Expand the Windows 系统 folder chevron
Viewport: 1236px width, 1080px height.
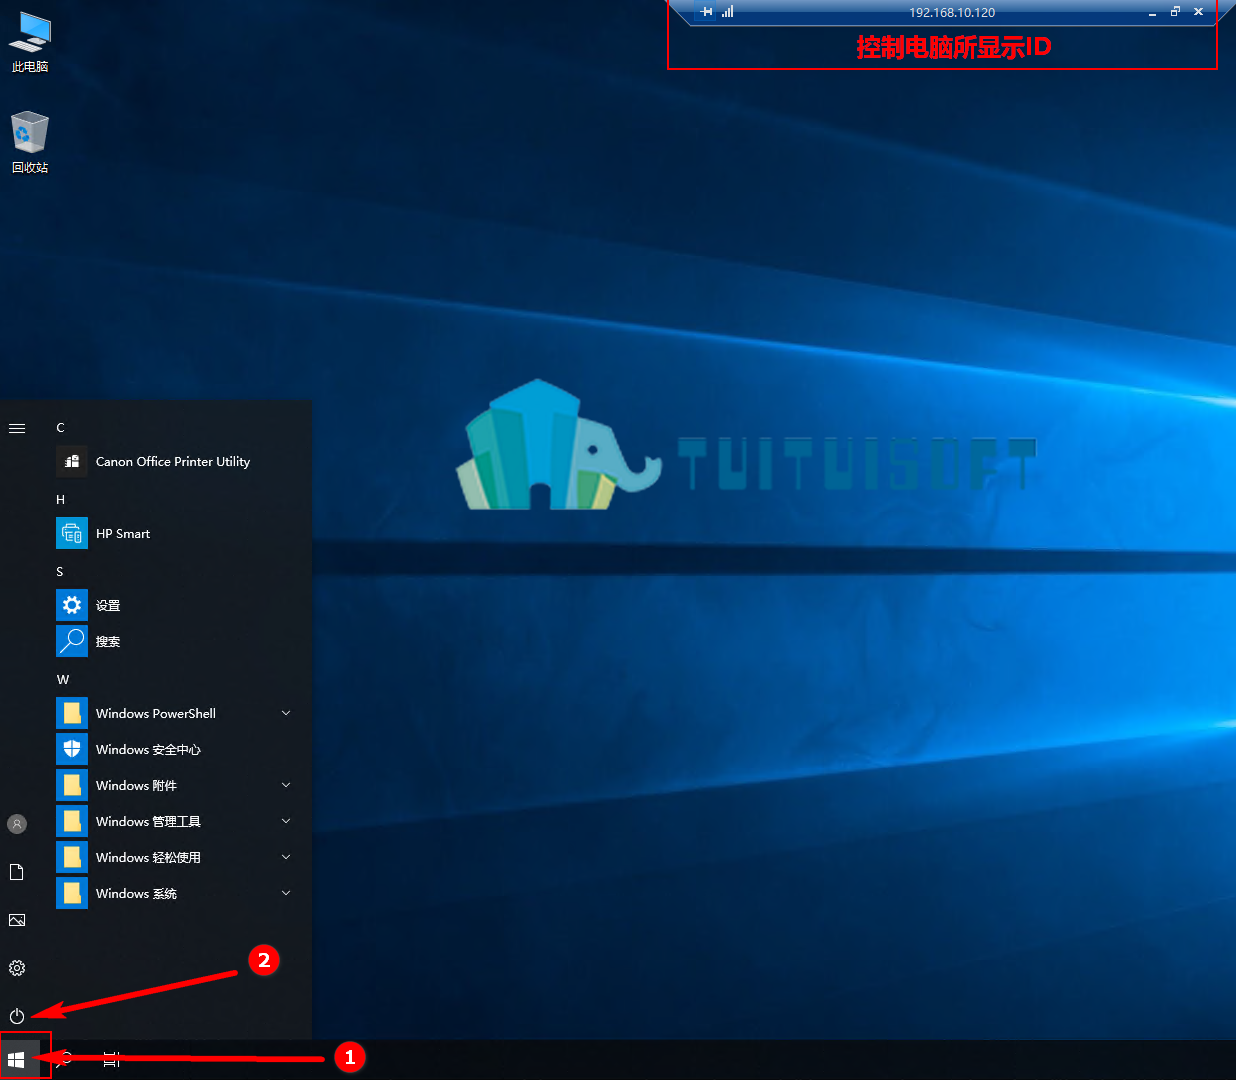pos(286,893)
